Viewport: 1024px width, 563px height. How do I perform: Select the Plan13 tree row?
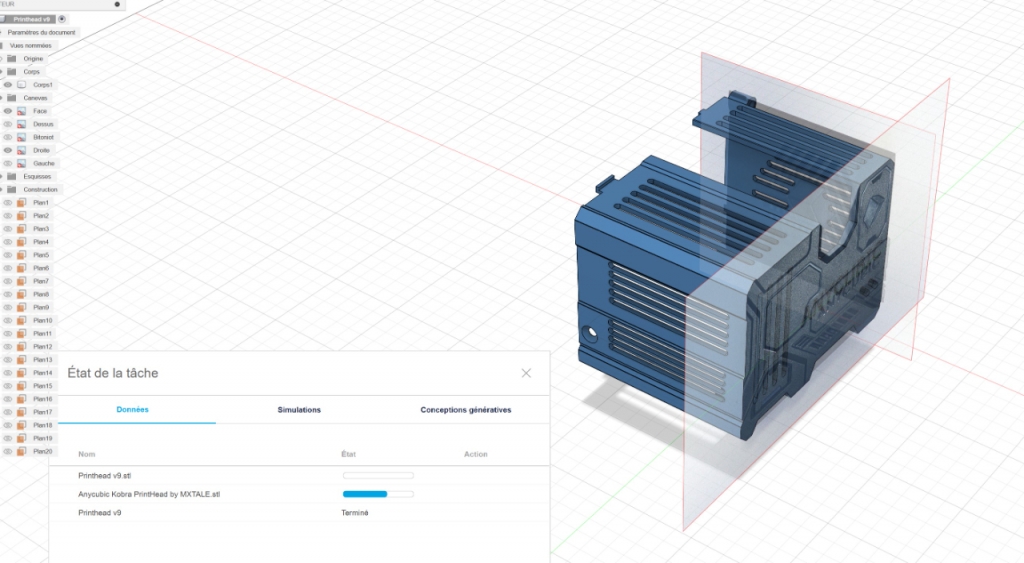(x=30, y=359)
